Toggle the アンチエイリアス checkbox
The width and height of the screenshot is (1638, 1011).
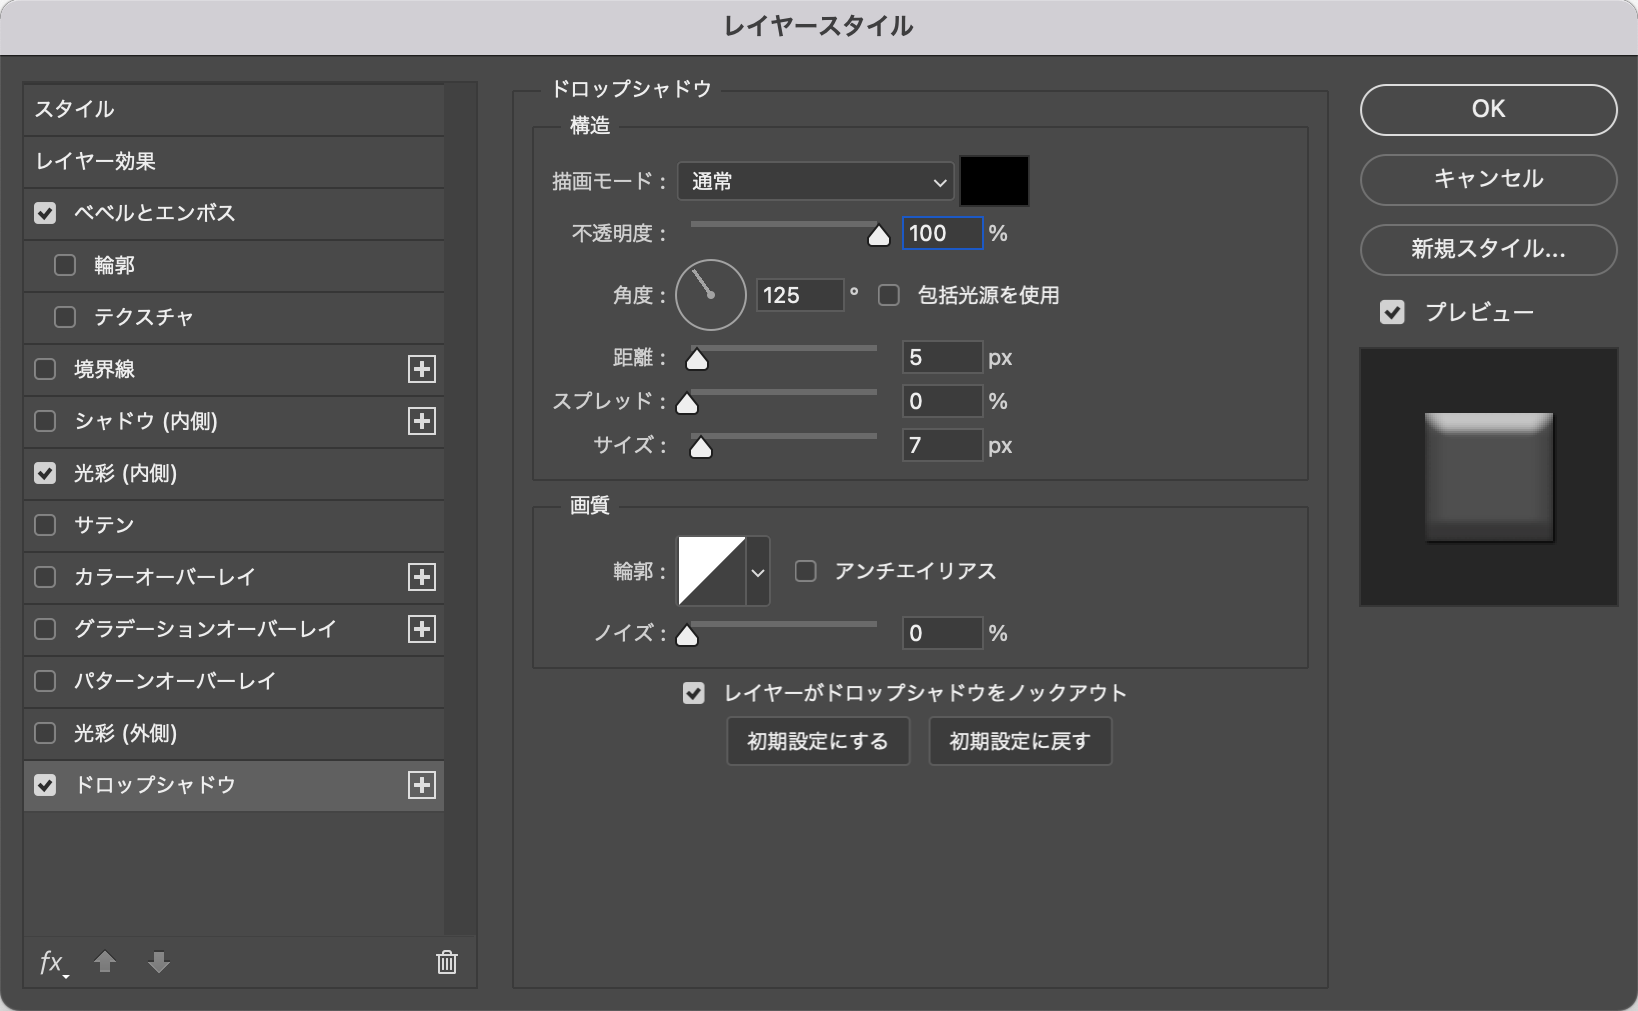[x=806, y=571]
